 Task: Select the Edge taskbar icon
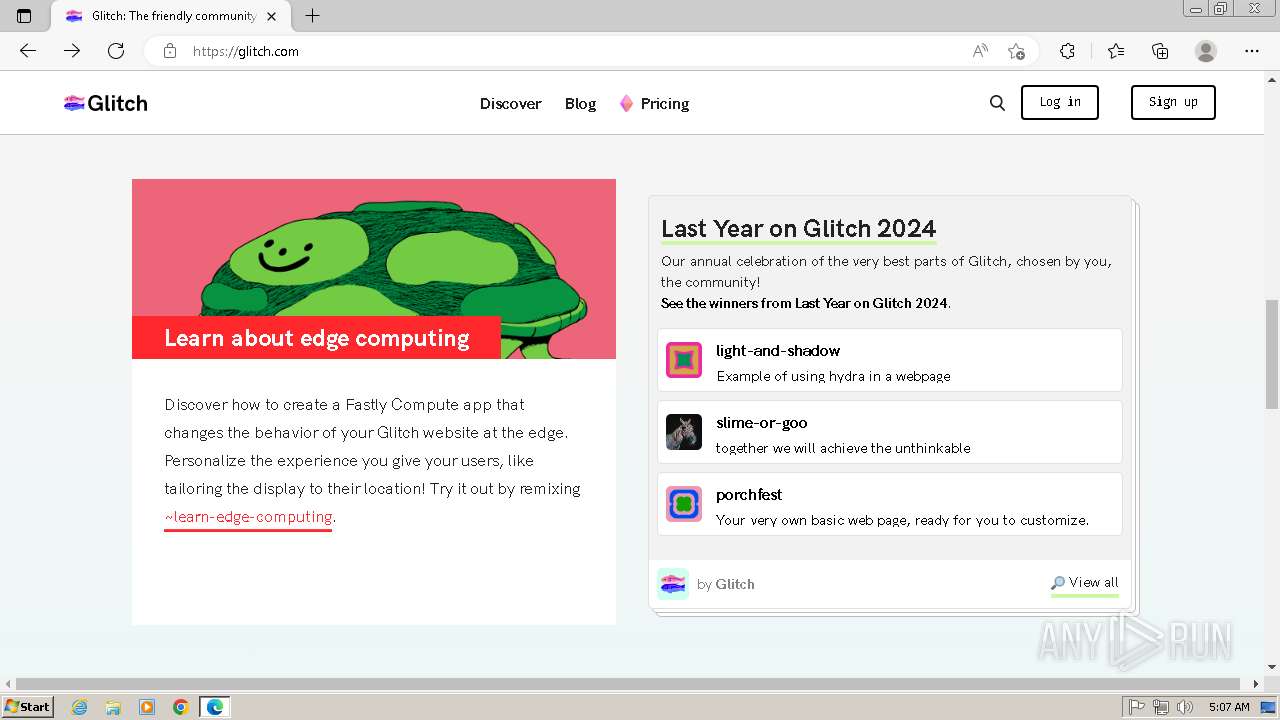tap(215, 707)
